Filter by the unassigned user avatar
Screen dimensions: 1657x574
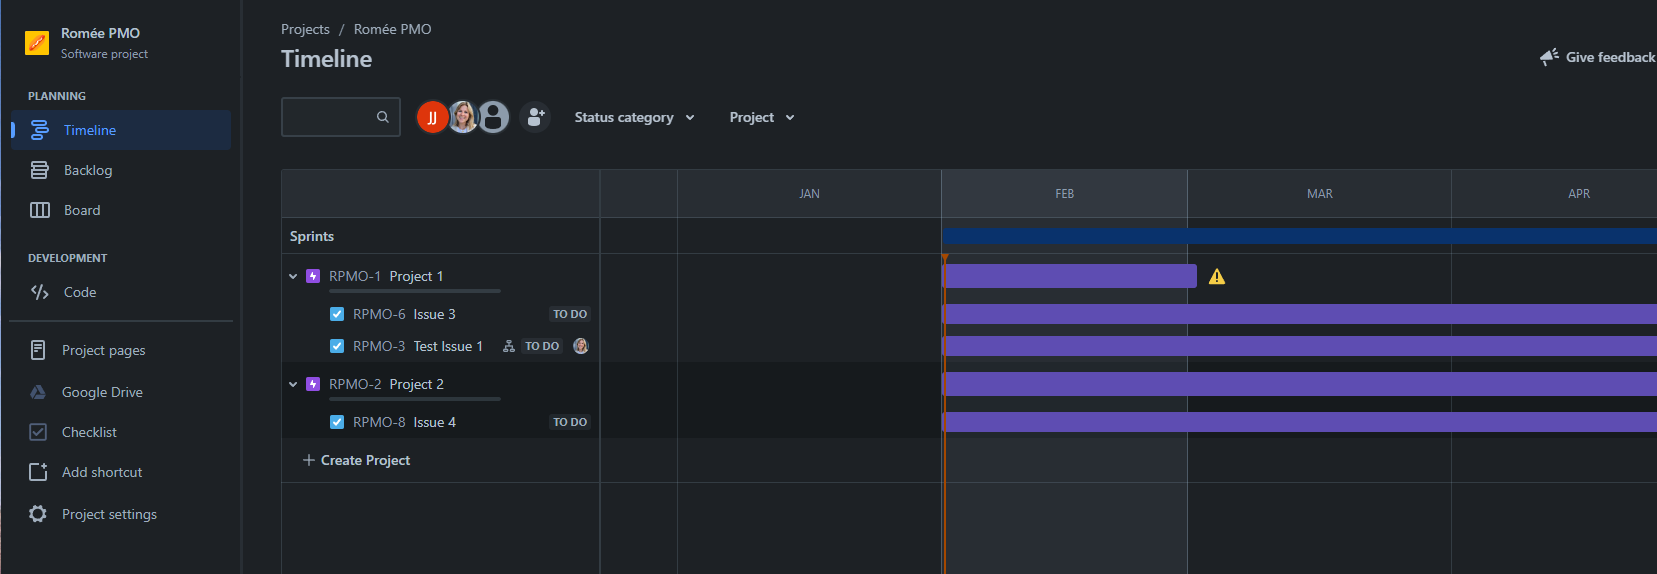coord(494,117)
